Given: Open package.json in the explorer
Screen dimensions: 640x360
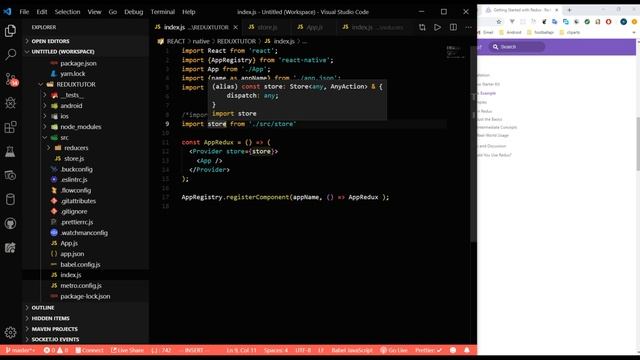Looking at the screenshot, I should [x=78, y=64].
